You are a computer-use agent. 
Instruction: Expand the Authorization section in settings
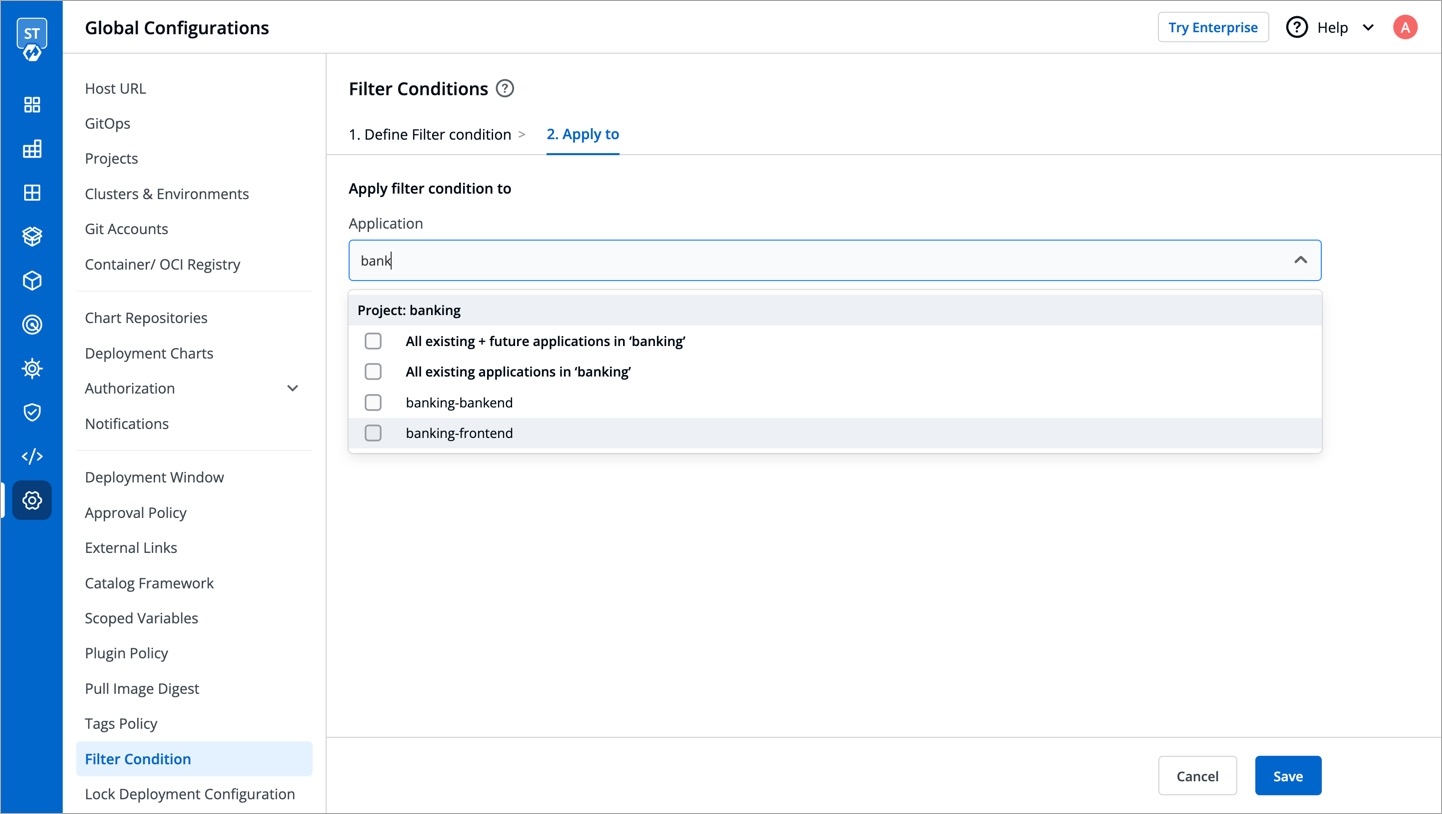(x=292, y=388)
